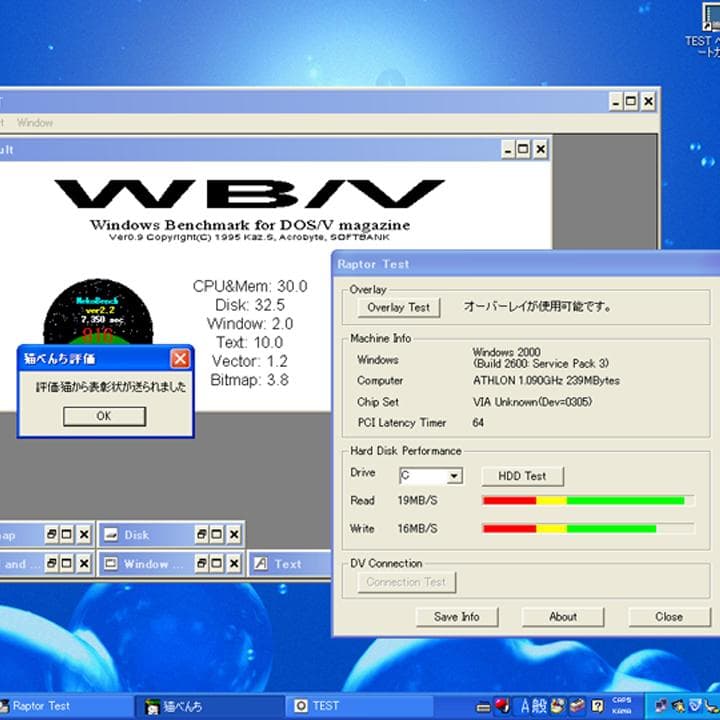Click the 'CPU&Mem: 30.0' result
The width and height of the screenshot is (720, 720).
click(250, 286)
